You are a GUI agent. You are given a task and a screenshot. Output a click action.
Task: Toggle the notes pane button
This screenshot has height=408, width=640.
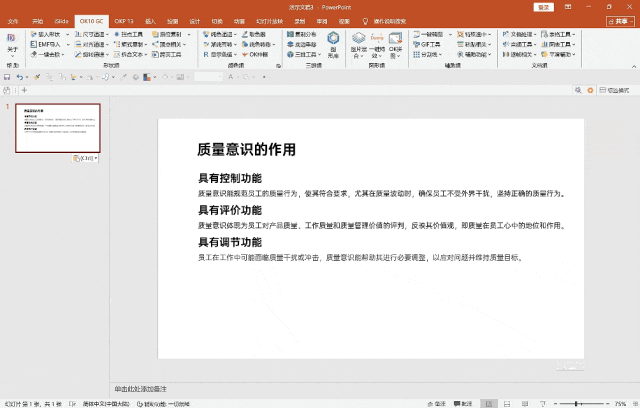(437, 404)
